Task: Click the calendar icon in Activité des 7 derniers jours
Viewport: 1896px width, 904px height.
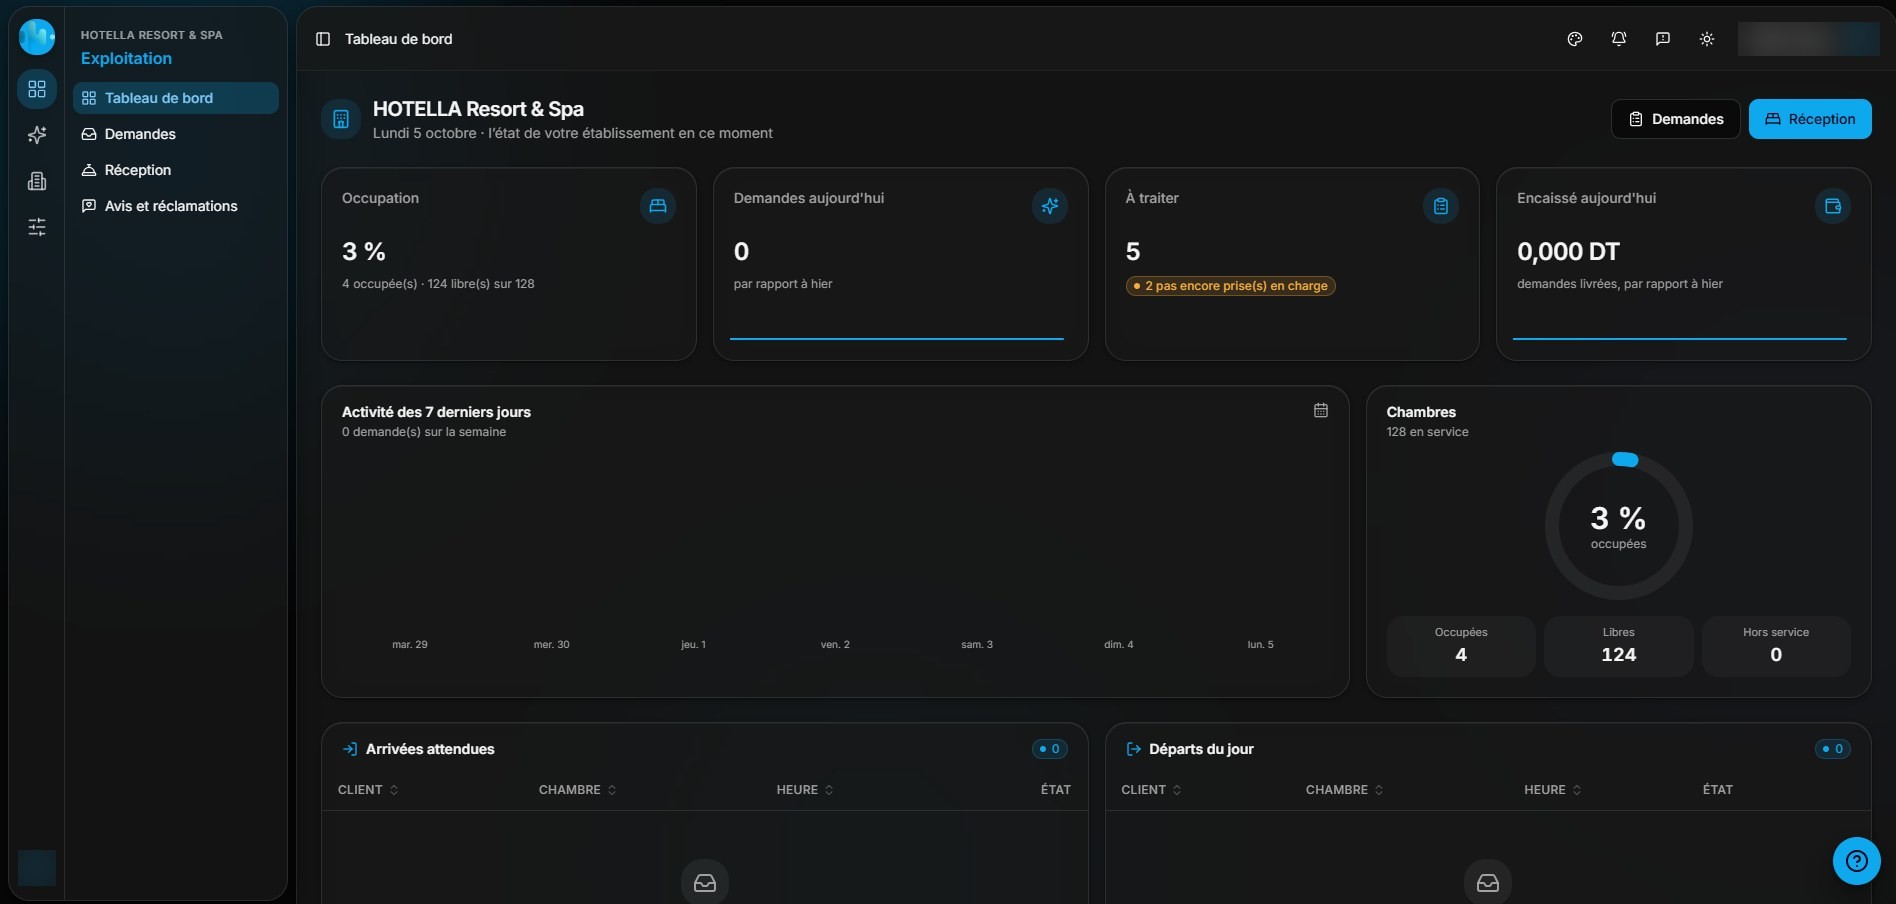Action: click(1321, 410)
